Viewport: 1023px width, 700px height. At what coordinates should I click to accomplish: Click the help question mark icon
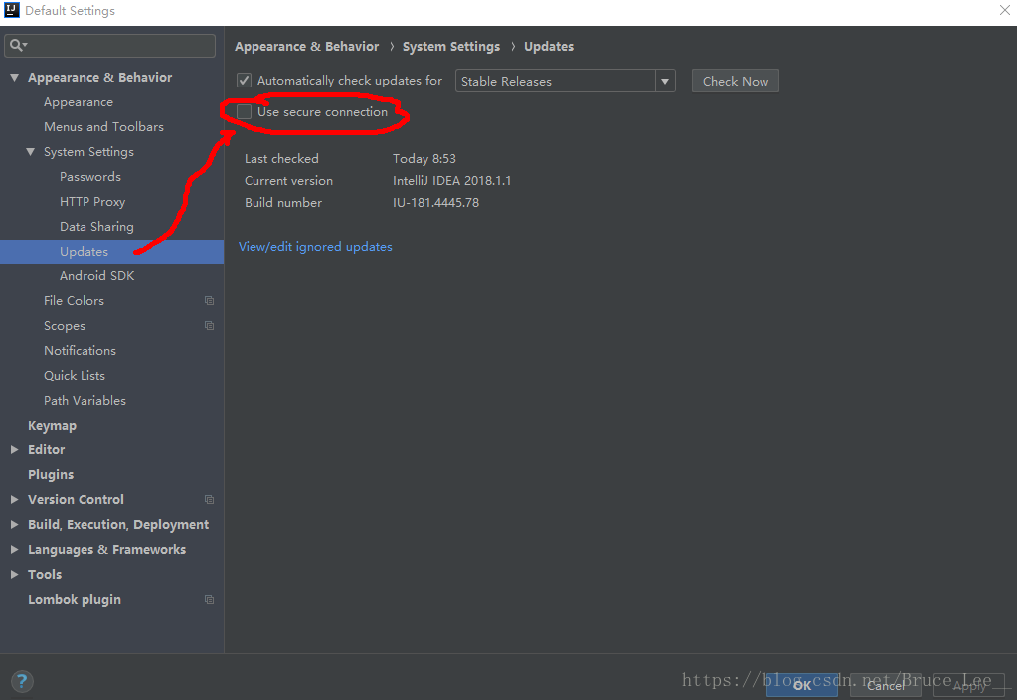point(22,681)
